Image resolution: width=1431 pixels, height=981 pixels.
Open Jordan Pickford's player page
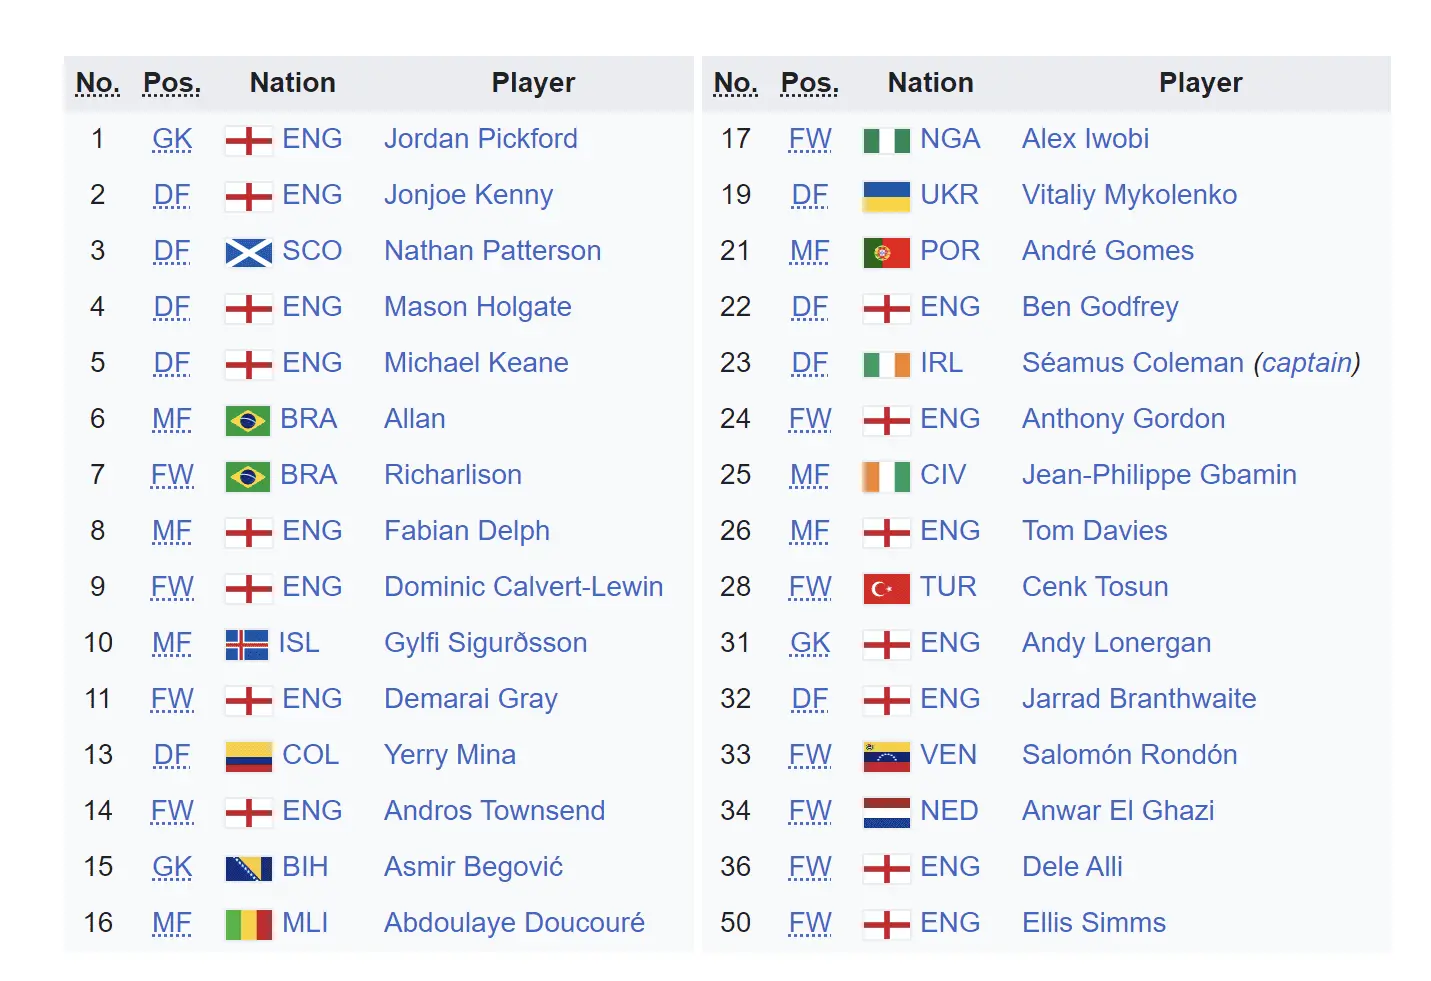[x=480, y=139]
